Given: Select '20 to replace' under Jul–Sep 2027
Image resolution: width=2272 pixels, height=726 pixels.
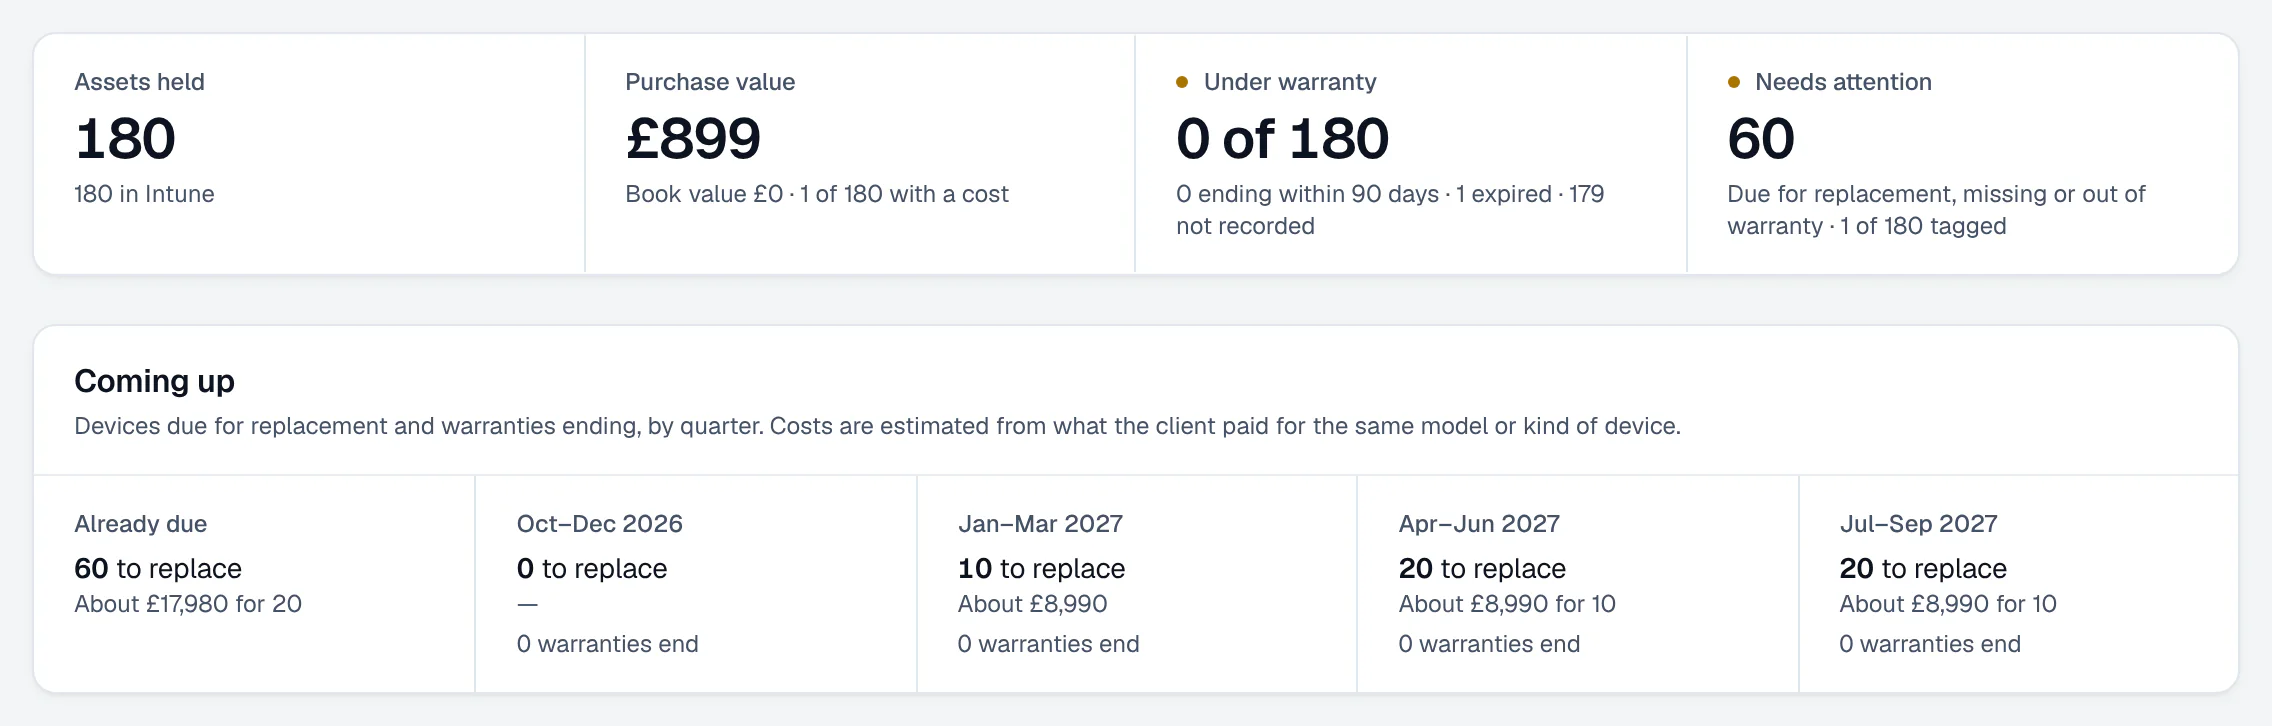Looking at the screenshot, I should coord(1923,569).
